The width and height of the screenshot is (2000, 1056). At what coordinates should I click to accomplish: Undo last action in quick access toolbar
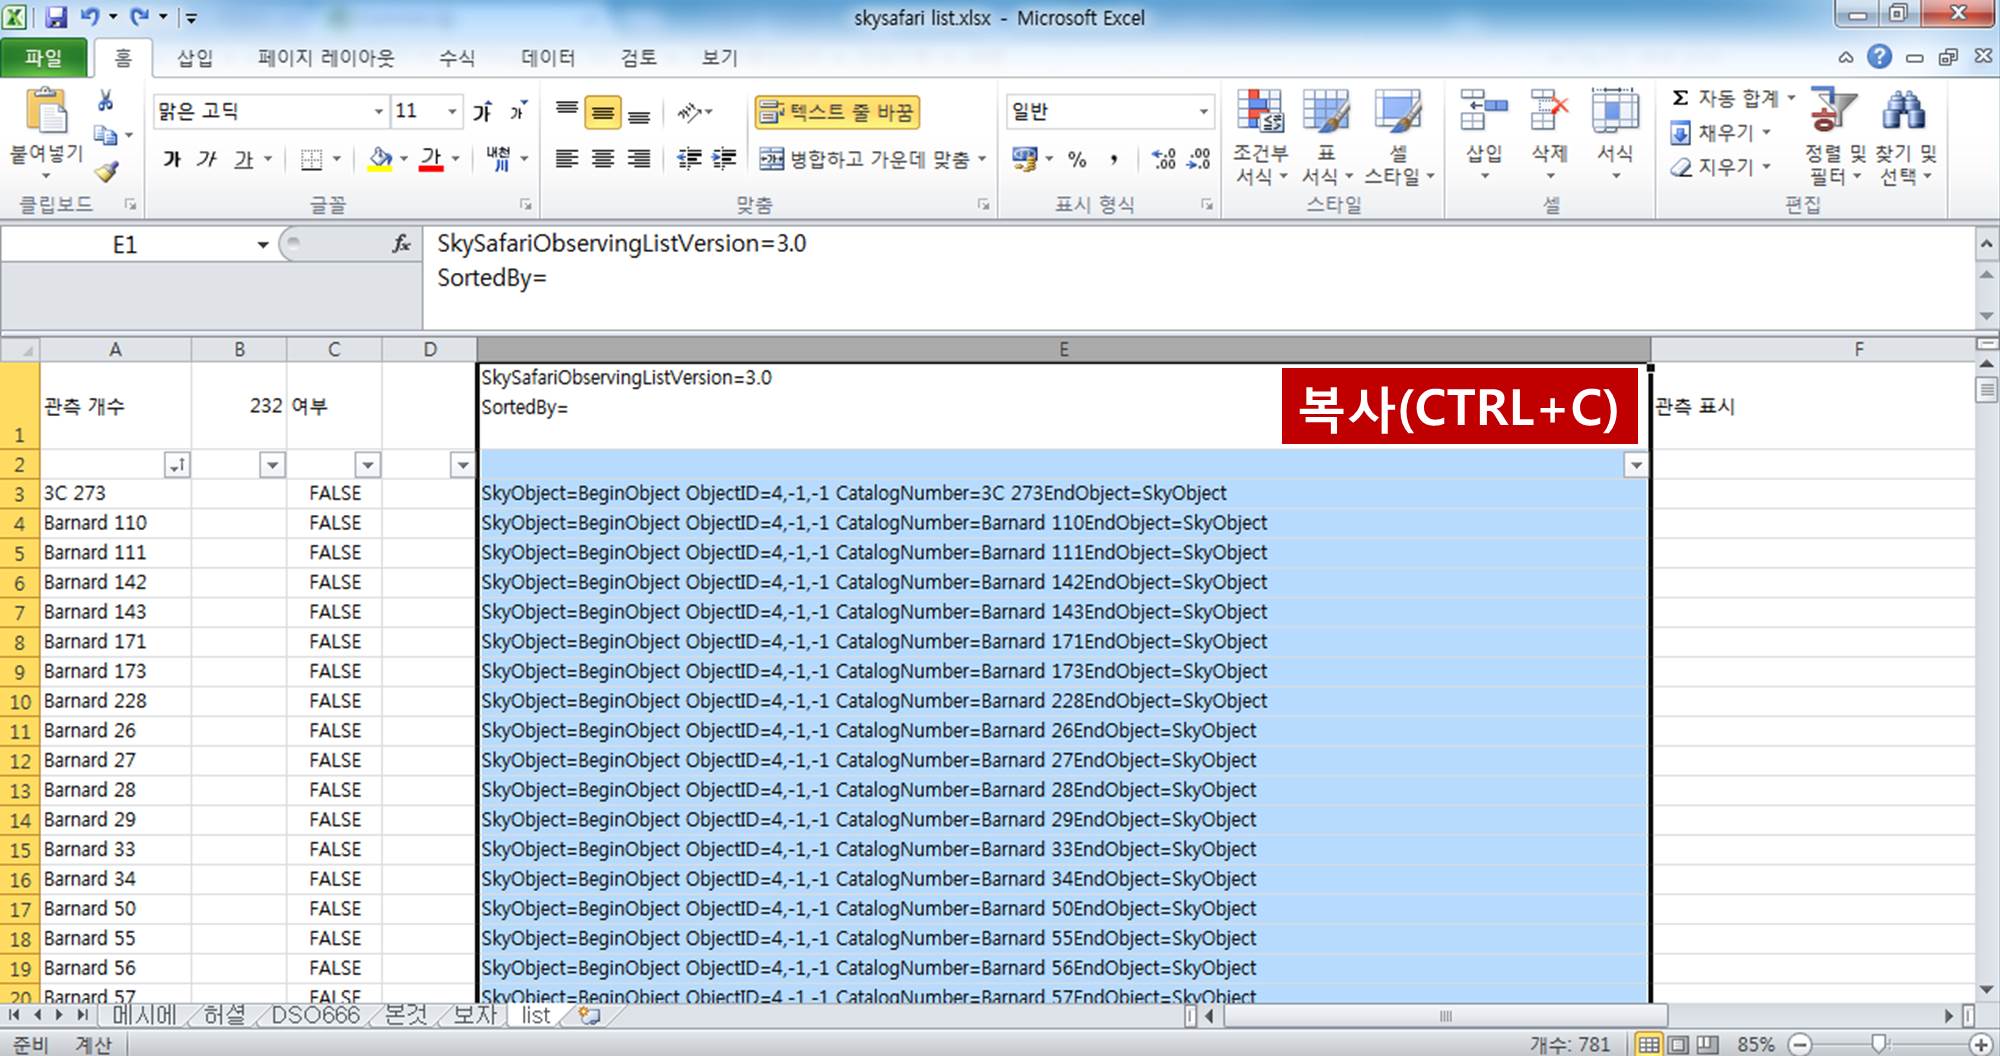(89, 16)
